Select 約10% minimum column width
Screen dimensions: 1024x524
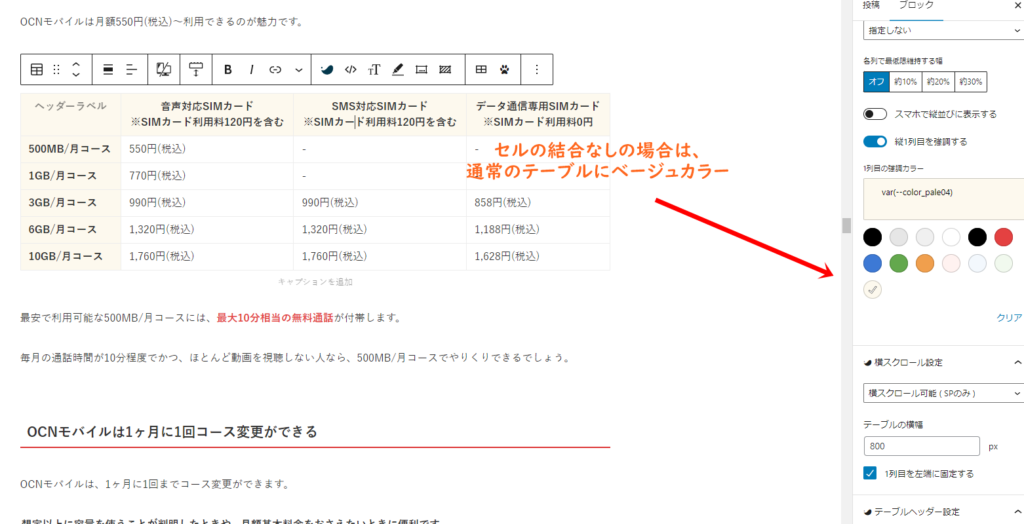point(904,82)
